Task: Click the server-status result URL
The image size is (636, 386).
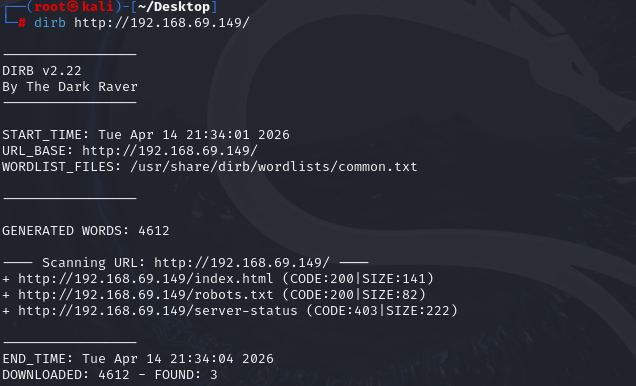Action: click(158, 311)
